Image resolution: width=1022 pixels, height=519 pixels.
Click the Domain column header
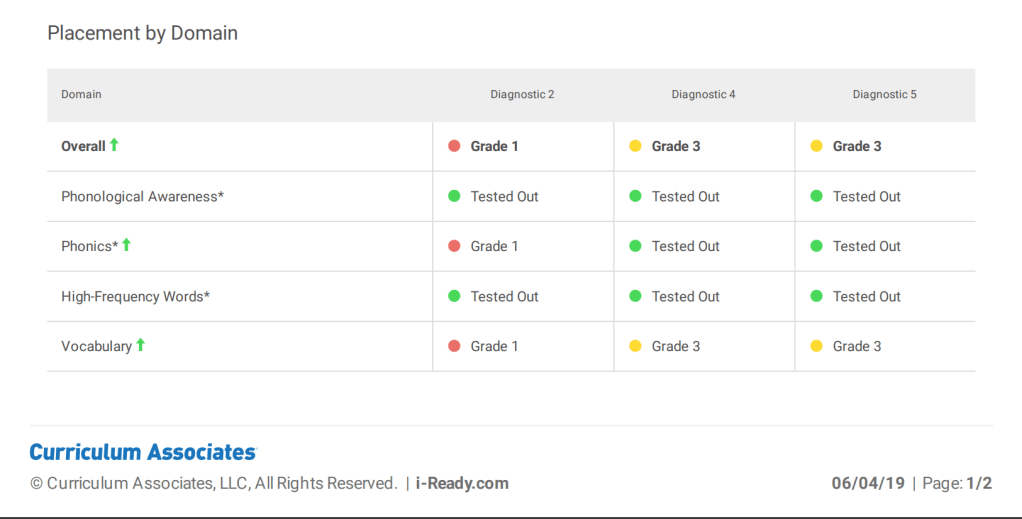coord(81,95)
